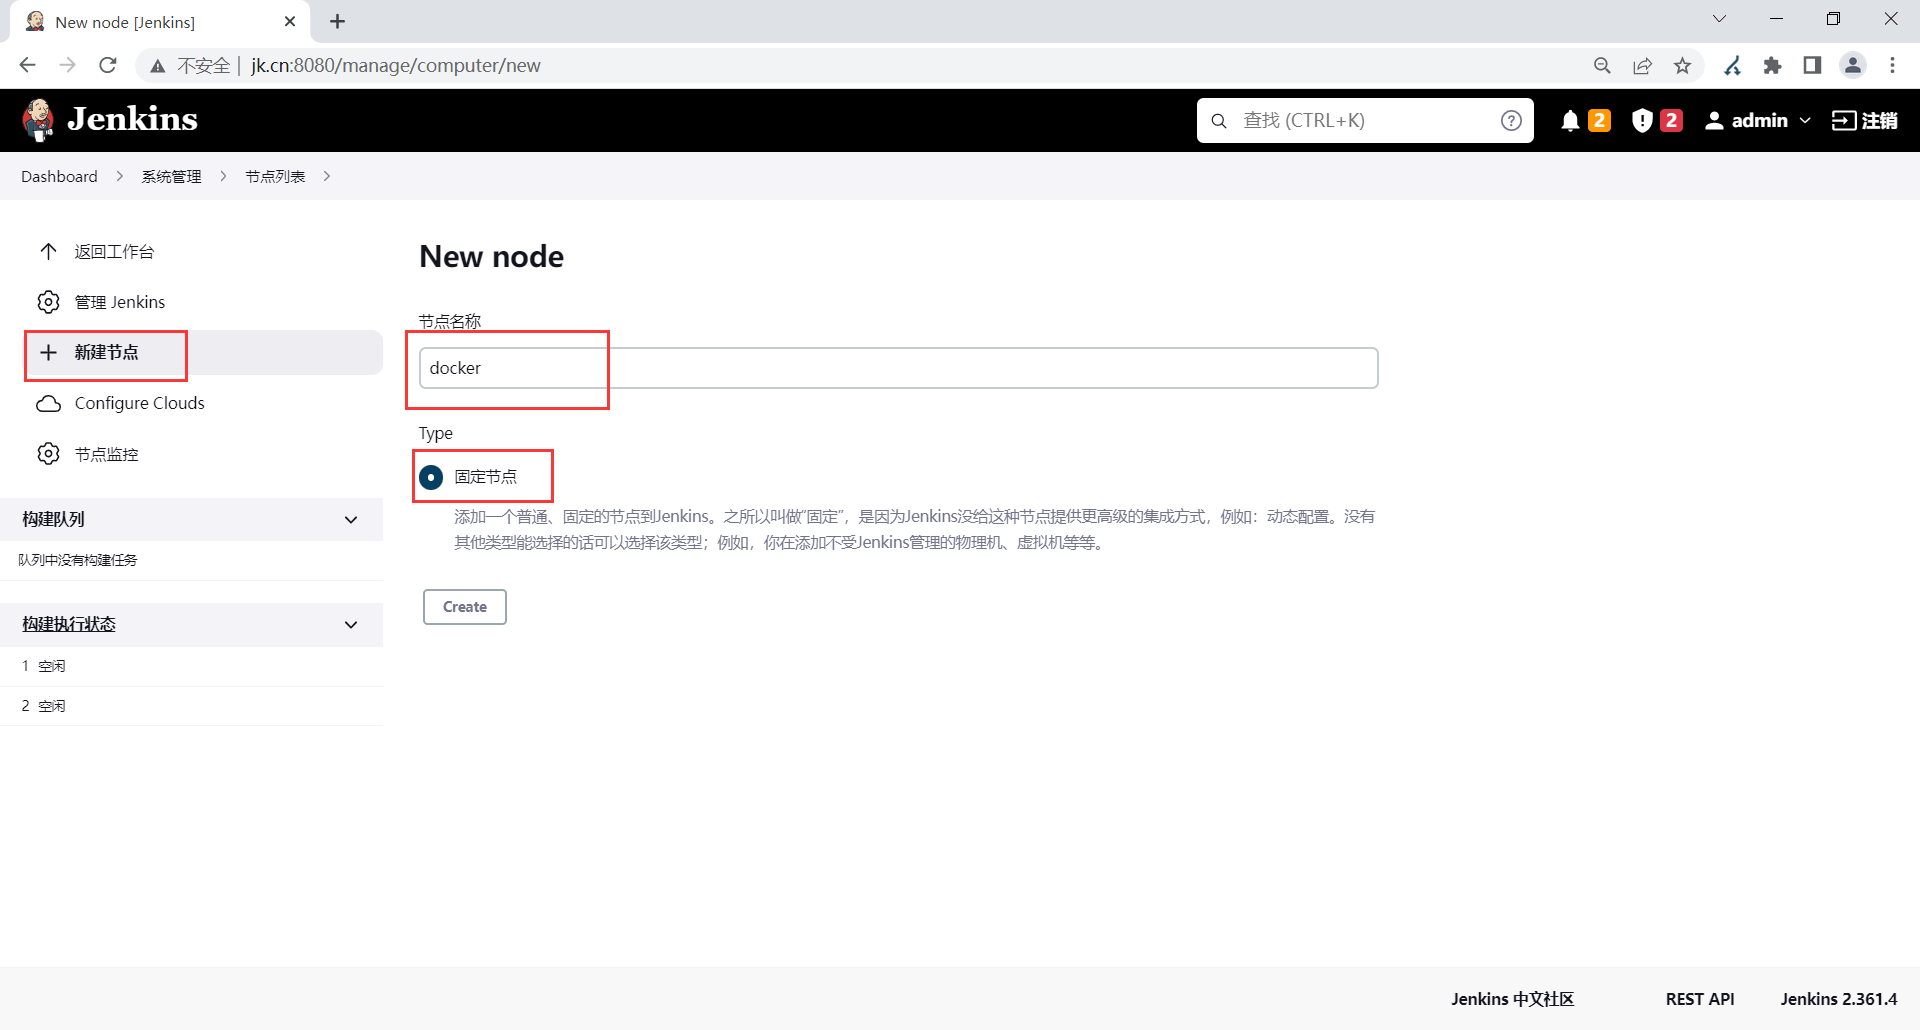The width and height of the screenshot is (1920, 1030).
Task: Go to Dashboard breadcrumb link
Action: coord(59,176)
